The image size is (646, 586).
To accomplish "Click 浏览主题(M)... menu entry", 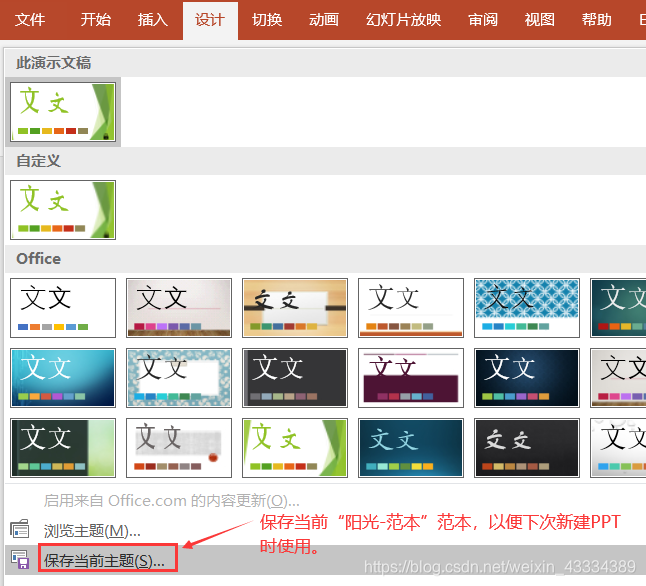I will pos(92,531).
